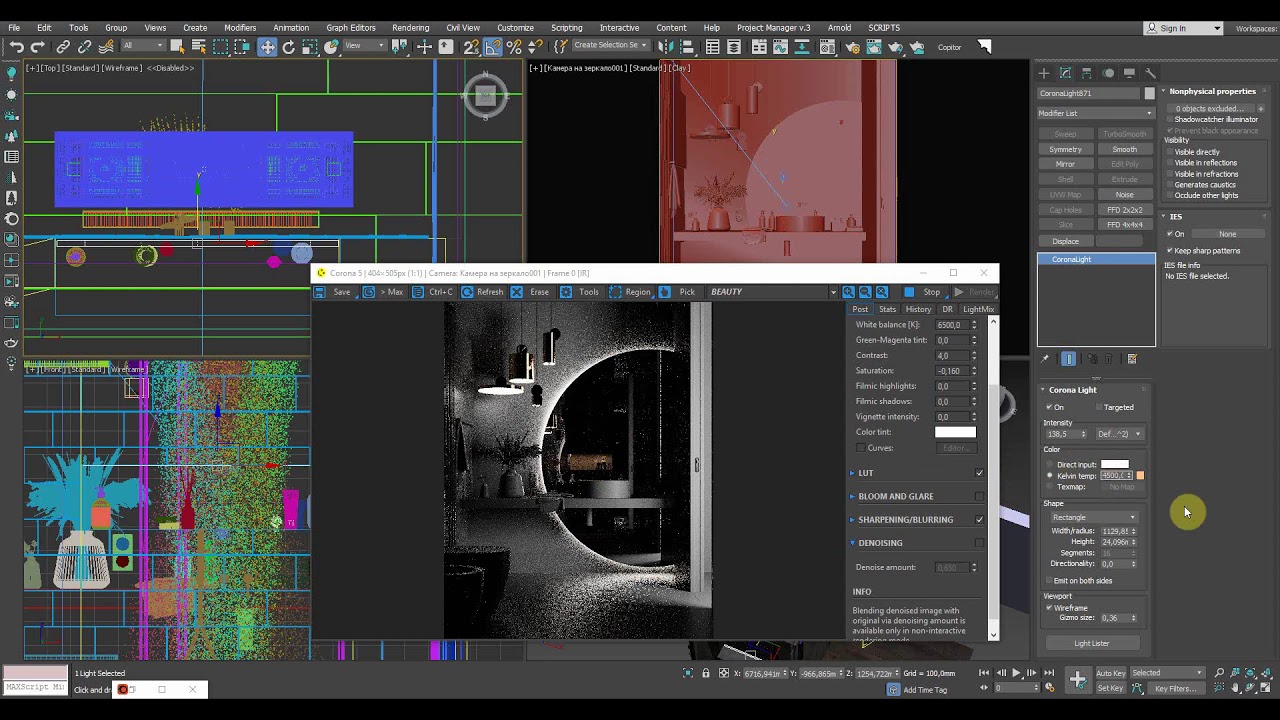Activate the Unlink Selection tool
The image size is (1280, 720).
click(x=85, y=47)
